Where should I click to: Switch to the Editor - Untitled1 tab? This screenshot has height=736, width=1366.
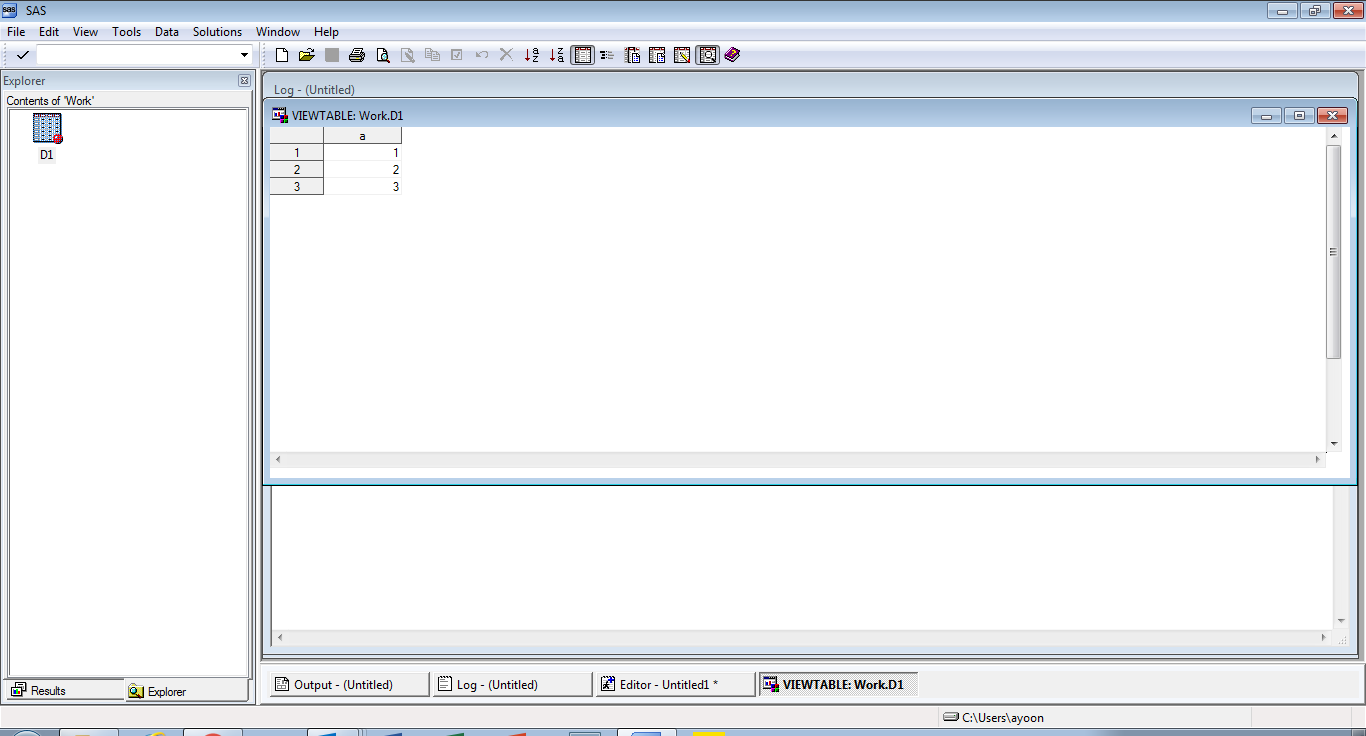675,684
